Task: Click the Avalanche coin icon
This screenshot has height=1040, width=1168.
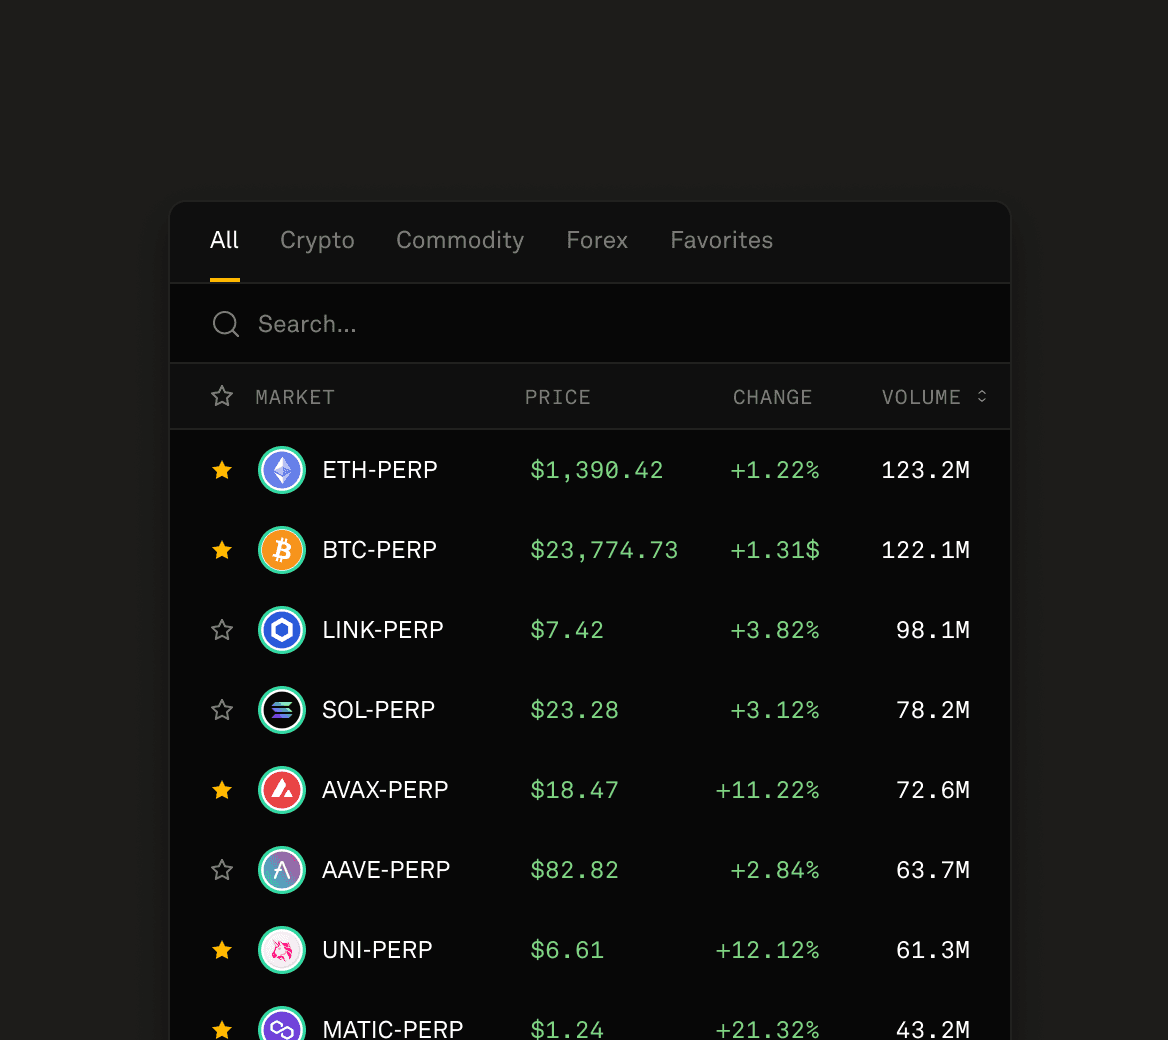Action: [282, 790]
